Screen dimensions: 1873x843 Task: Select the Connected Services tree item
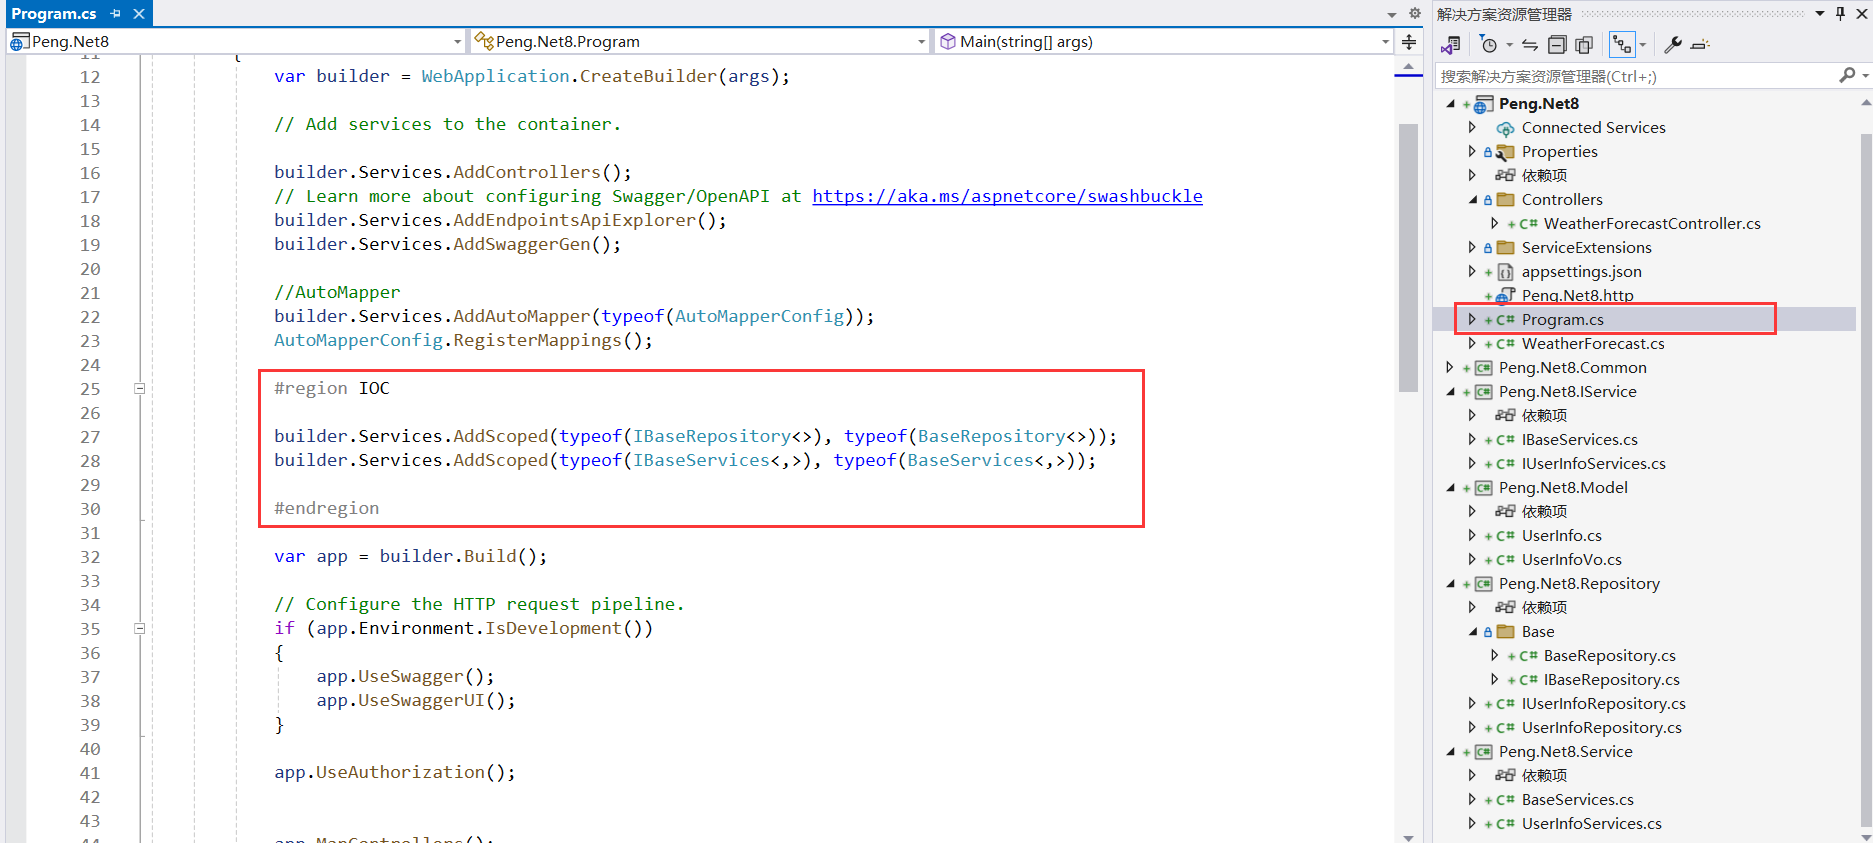(x=1593, y=128)
